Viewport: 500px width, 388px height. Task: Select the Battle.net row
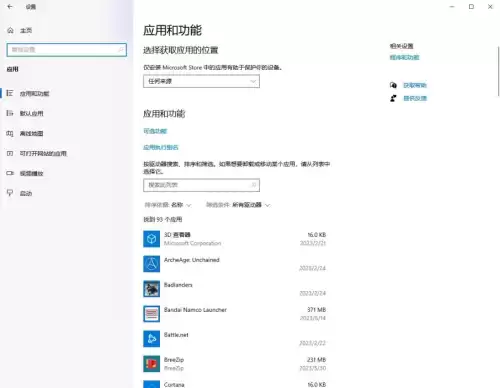235,339
